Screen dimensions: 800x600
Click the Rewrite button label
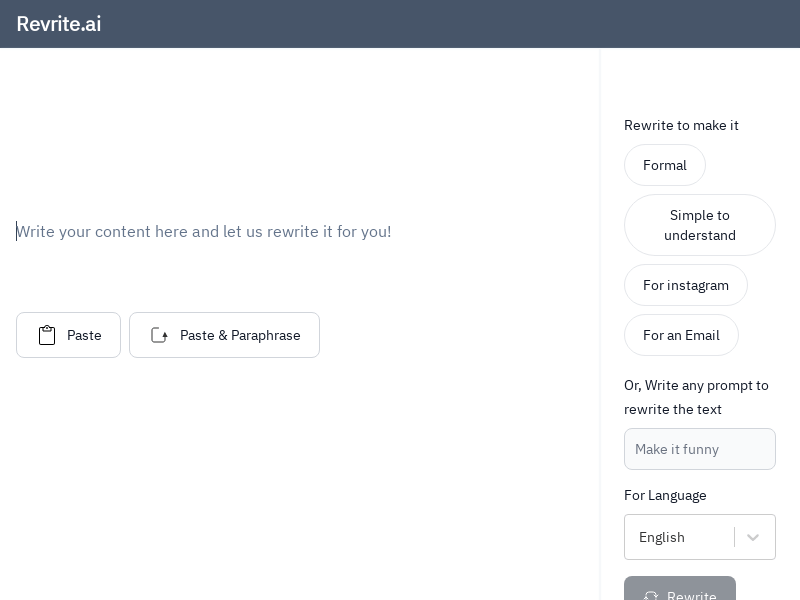click(692, 595)
